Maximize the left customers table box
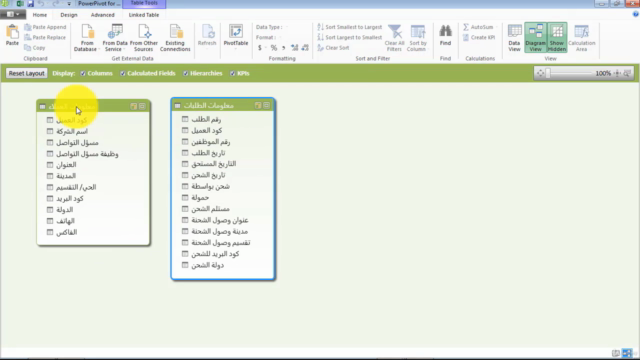 [142, 106]
